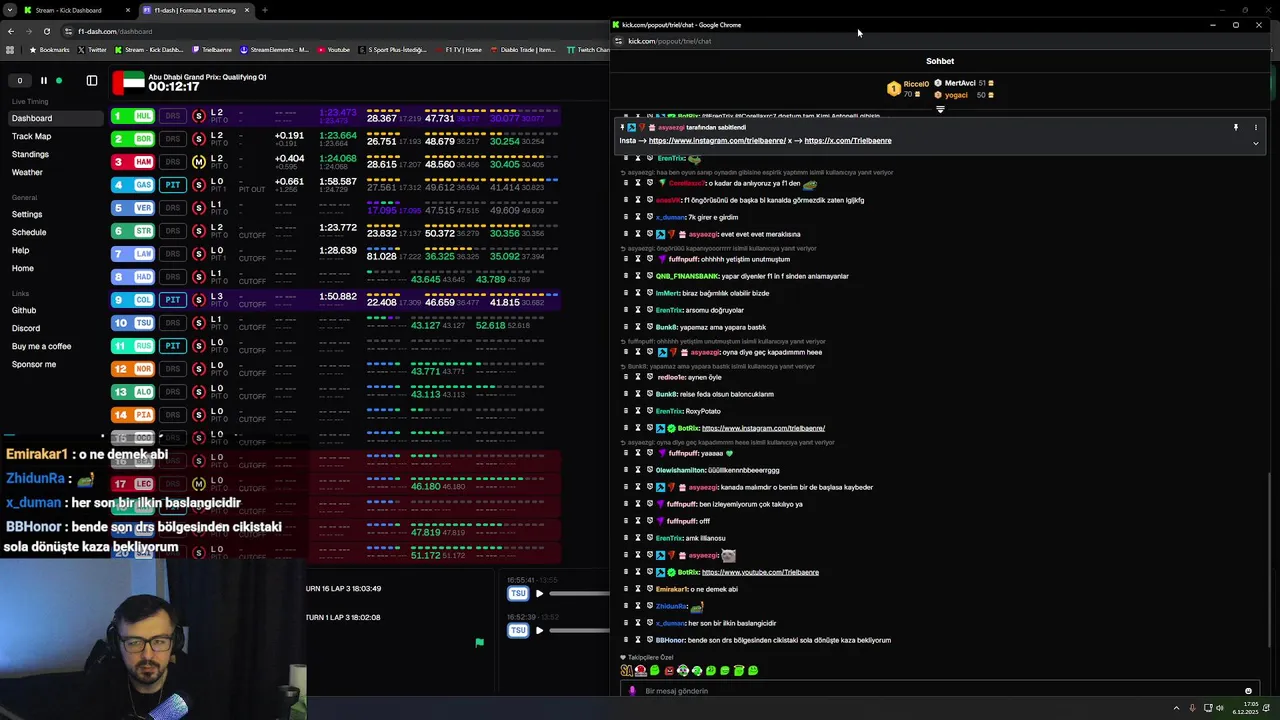Open the Twitter bookmark
Viewport: 1280px width, 720px height.
click(92, 49)
